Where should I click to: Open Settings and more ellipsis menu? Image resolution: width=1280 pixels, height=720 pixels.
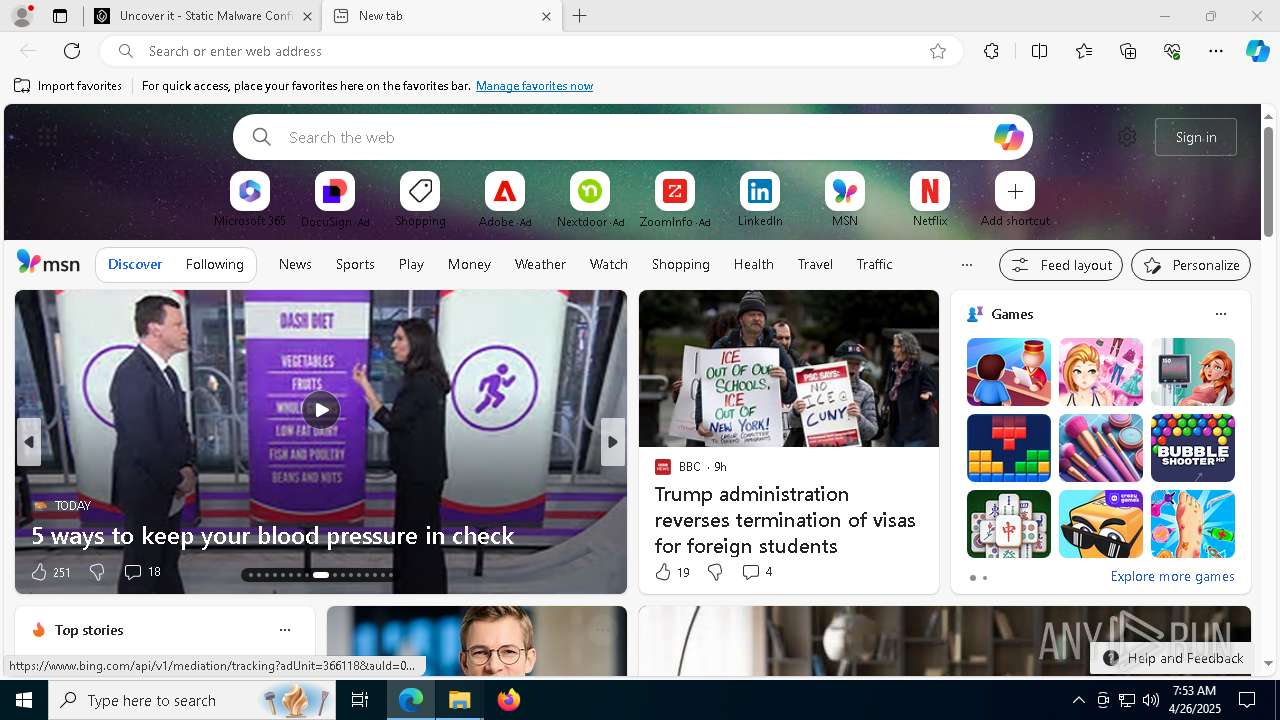[1216, 51]
